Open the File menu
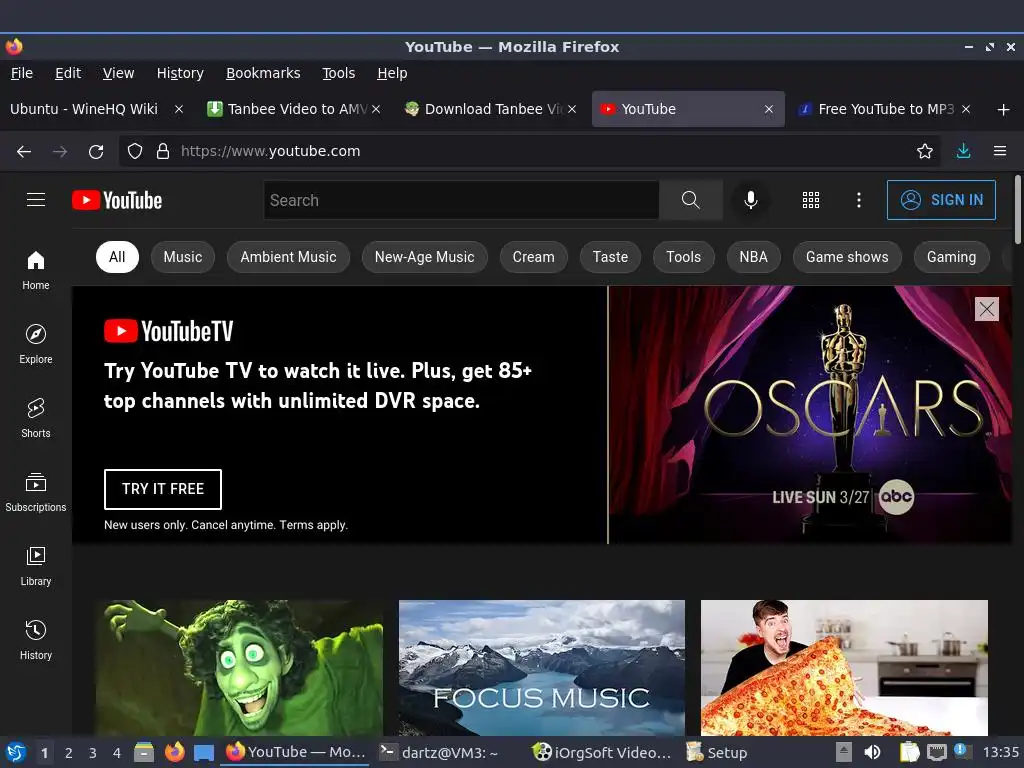1024x768 pixels. [22, 73]
